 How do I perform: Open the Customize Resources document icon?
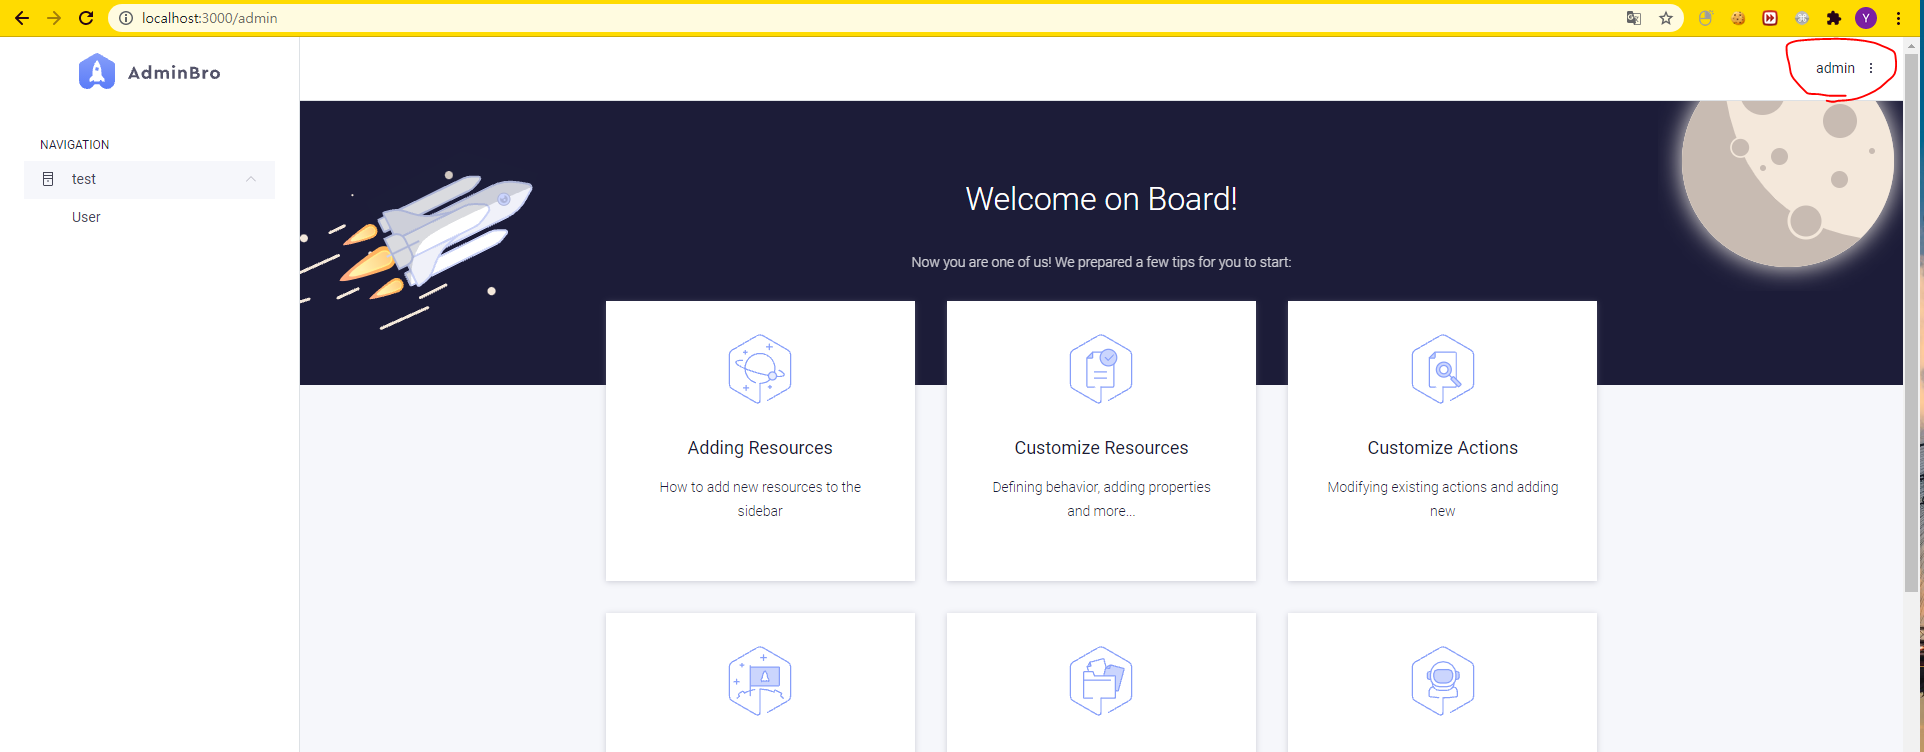[x=1101, y=369]
